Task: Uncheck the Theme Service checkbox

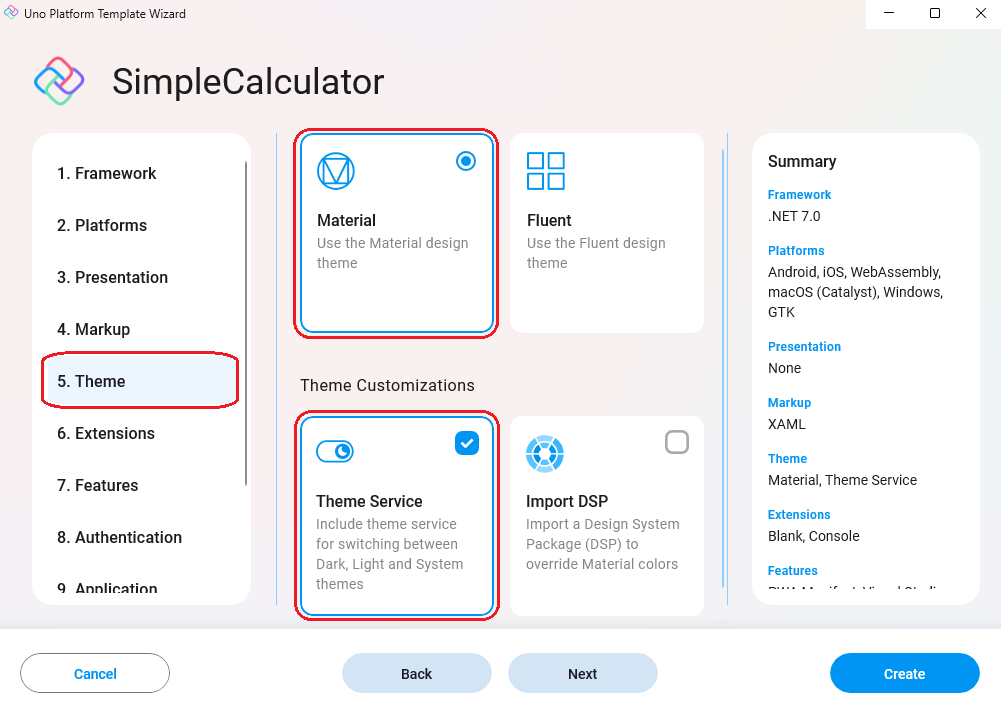Action: [466, 443]
